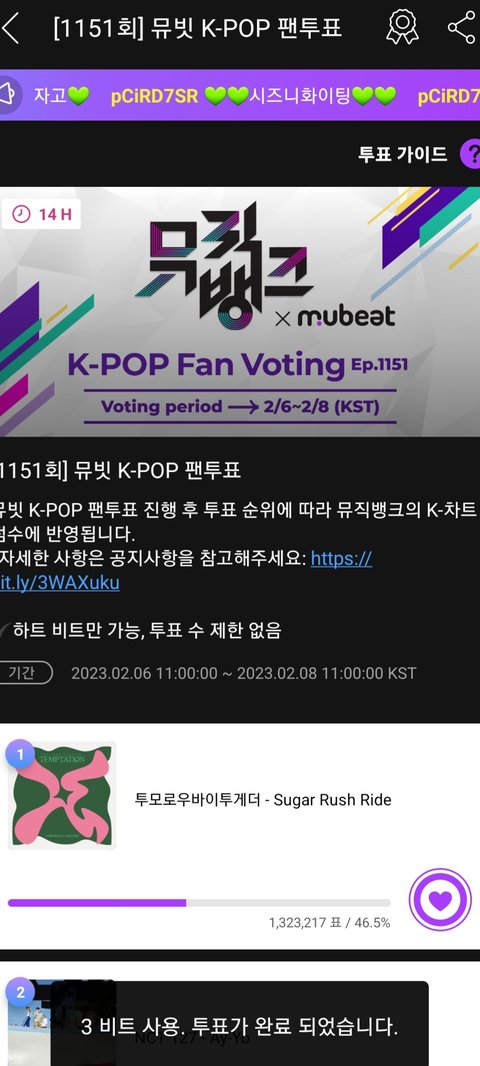Open the 투표 가이드 voting guide

click(402, 154)
